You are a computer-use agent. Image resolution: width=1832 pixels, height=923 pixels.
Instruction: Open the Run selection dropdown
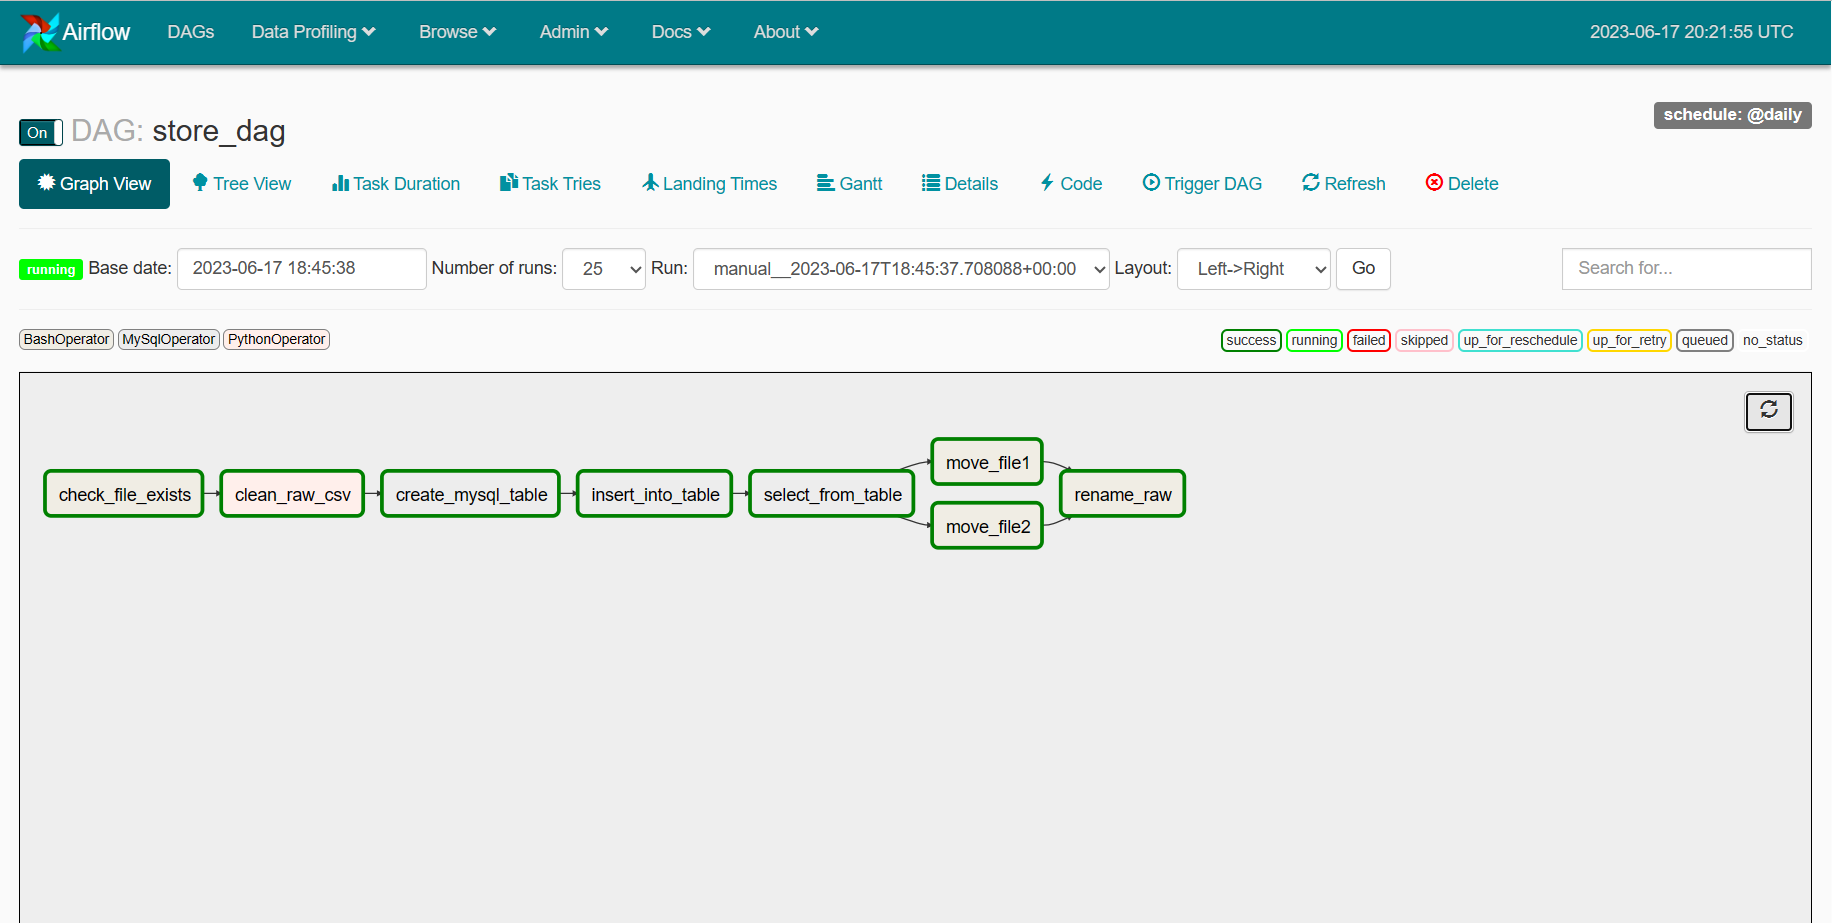901,269
